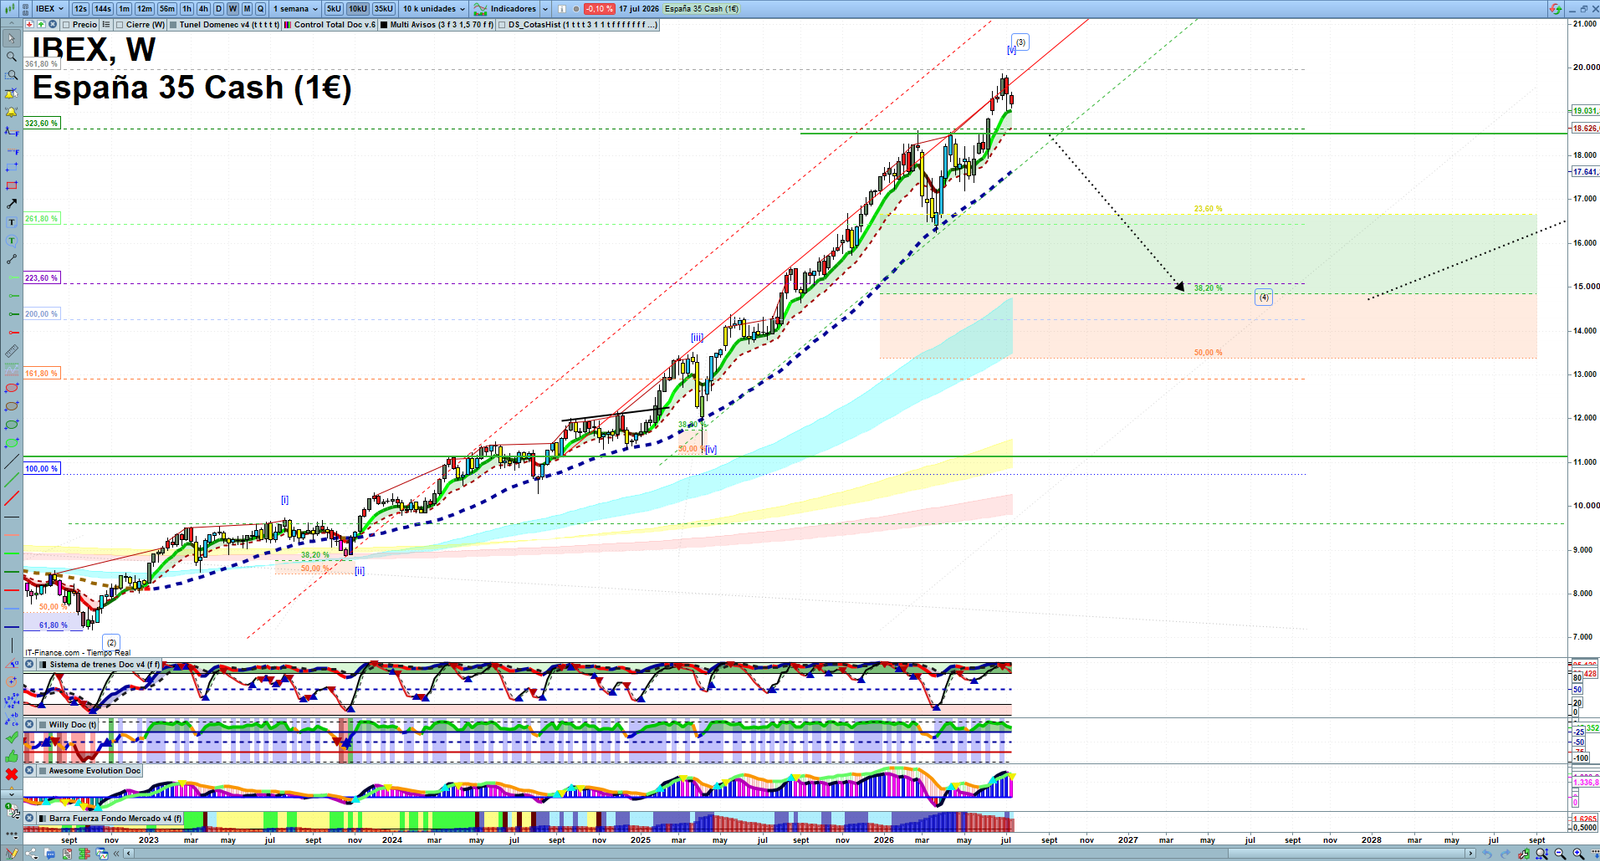Select the 12s timeframe
The width and height of the screenshot is (1600, 861).
point(80,9)
